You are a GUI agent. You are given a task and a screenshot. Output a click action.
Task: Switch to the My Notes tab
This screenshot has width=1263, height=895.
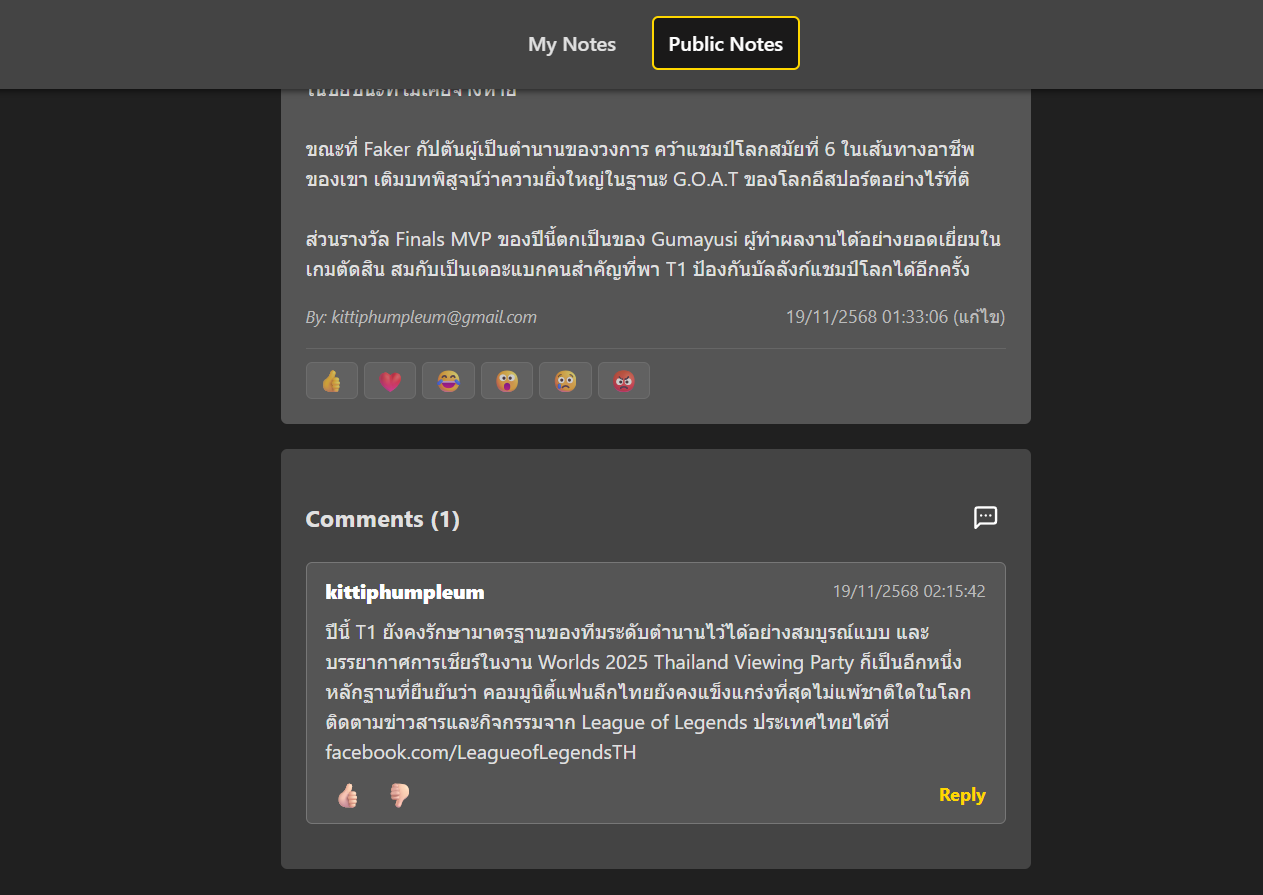572,44
